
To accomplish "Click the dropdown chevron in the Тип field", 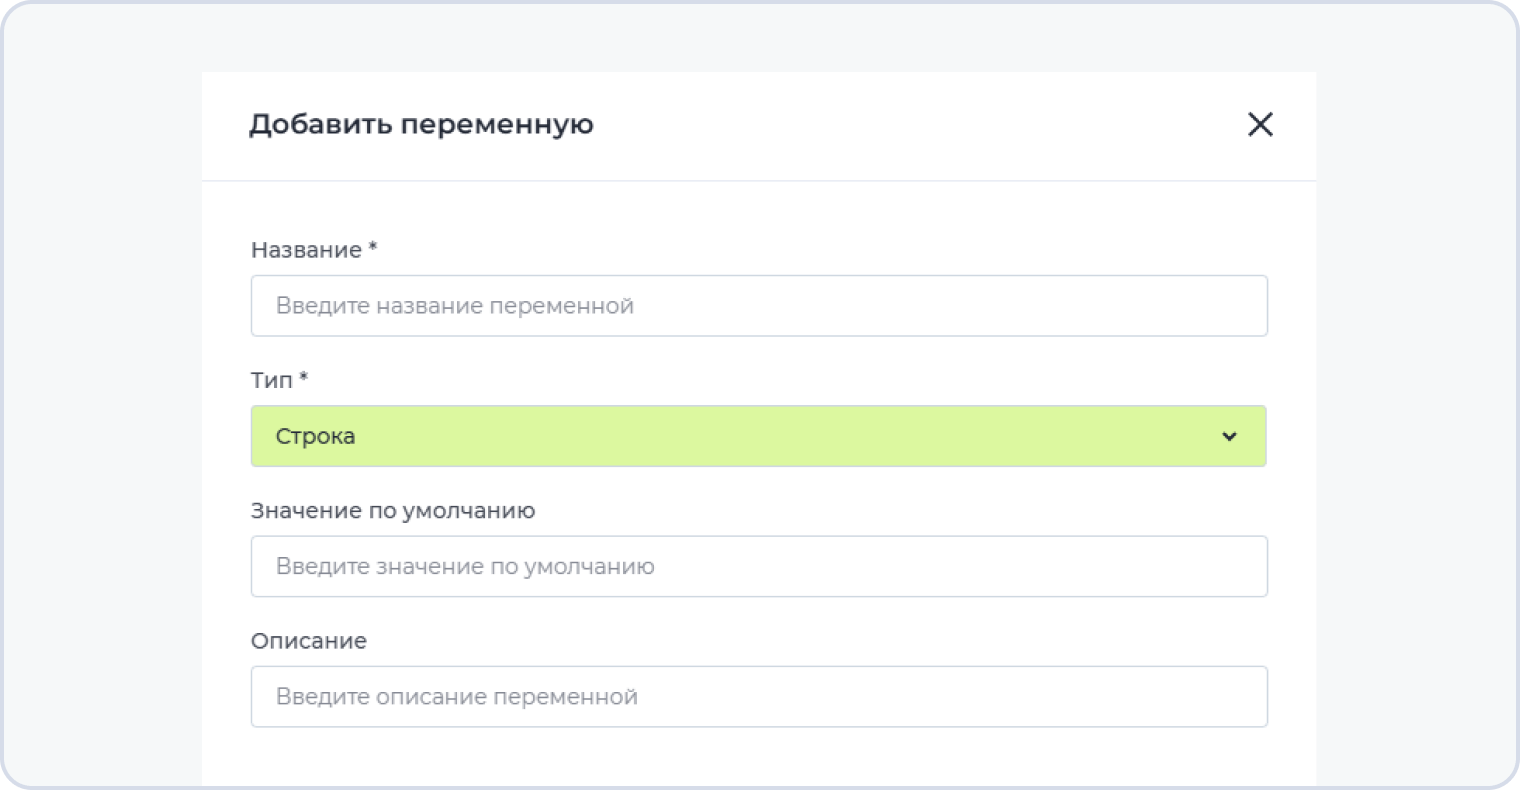I will click(x=1229, y=436).
